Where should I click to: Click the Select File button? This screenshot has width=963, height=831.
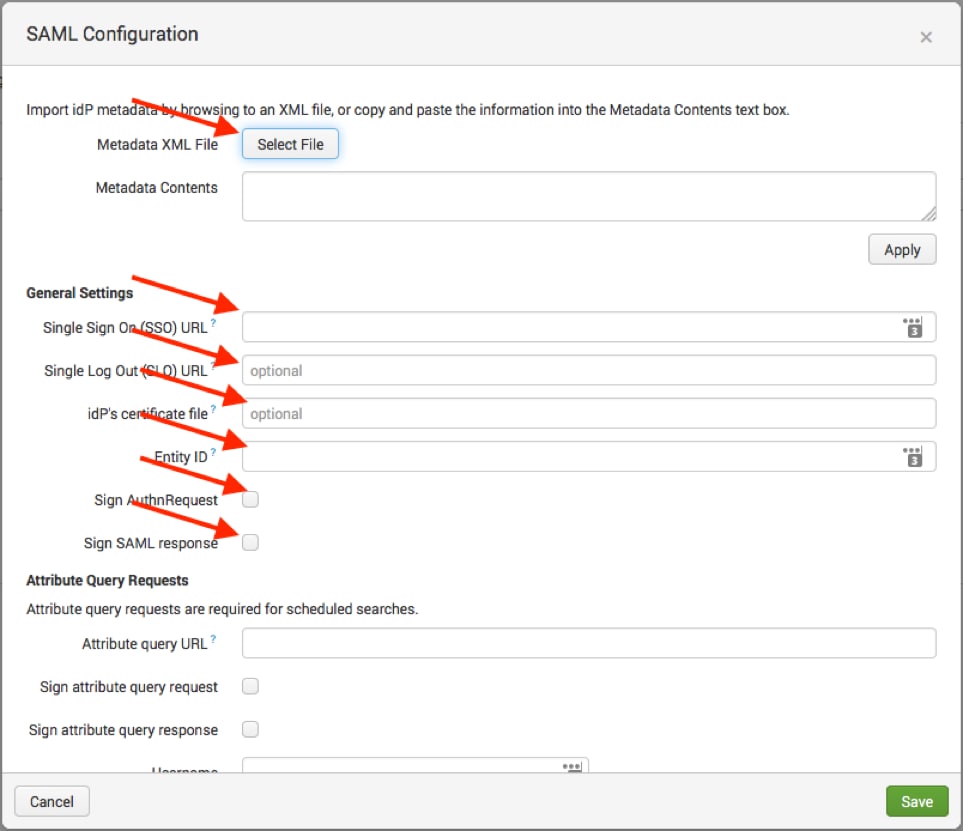tap(290, 144)
